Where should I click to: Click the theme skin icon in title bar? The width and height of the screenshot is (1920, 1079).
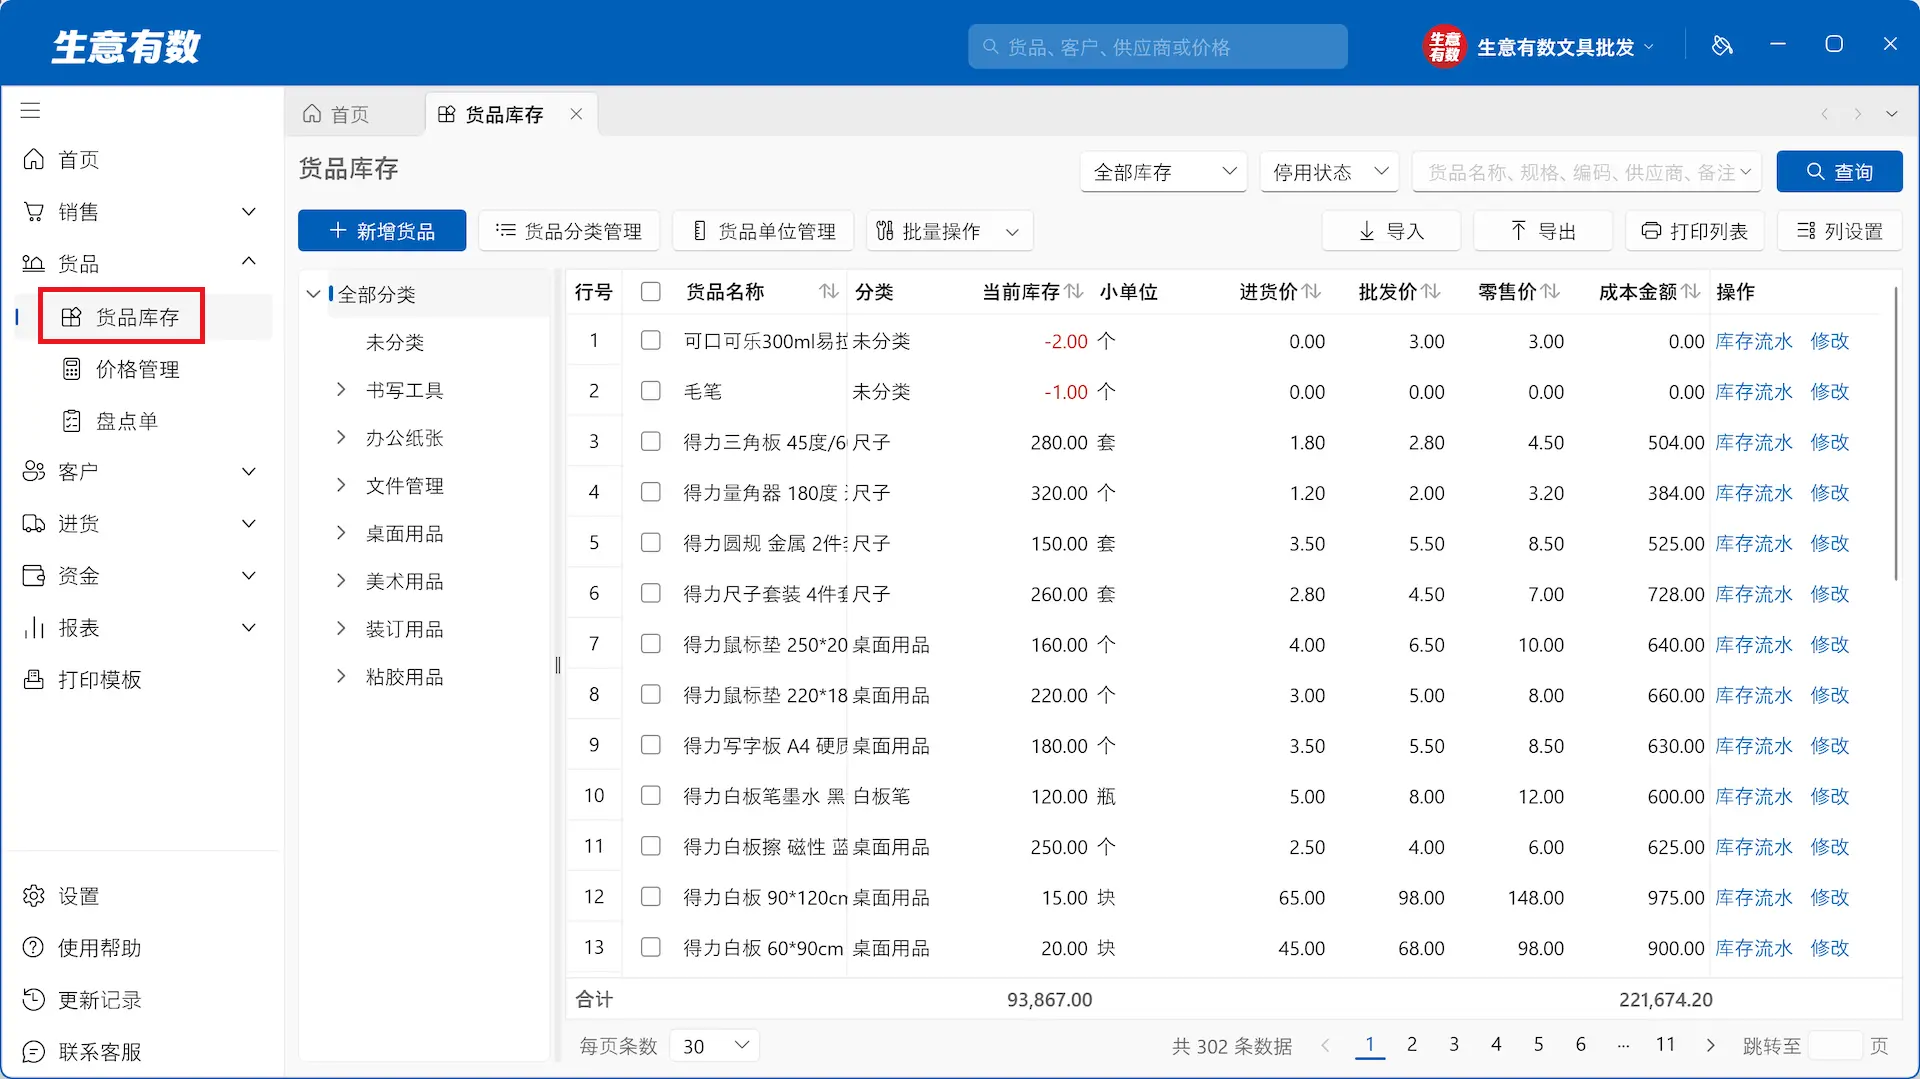1722,46
